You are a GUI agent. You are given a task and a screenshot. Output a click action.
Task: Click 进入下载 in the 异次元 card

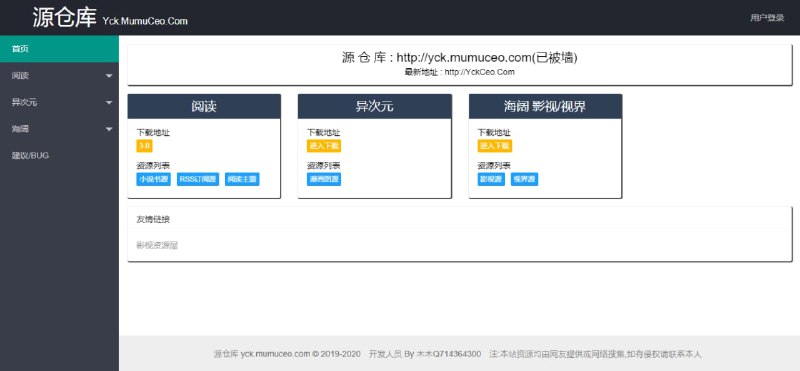click(x=324, y=146)
